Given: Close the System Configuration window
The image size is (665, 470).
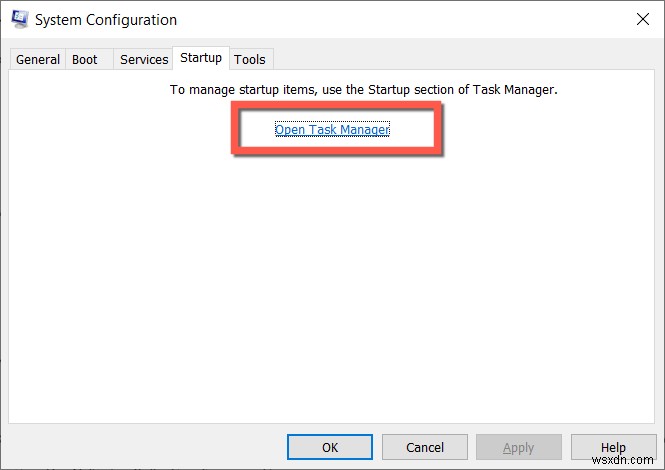Looking at the screenshot, I should click(643, 19).
